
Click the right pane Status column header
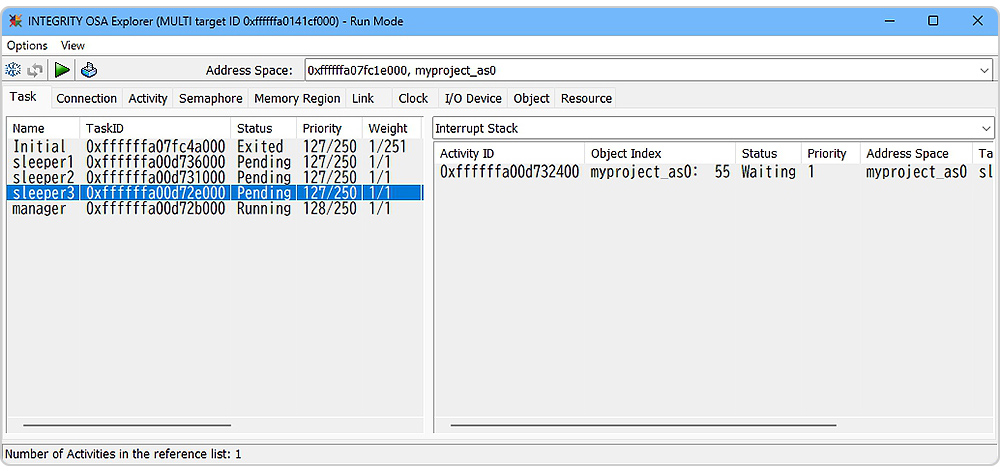[x=768, y=154]
